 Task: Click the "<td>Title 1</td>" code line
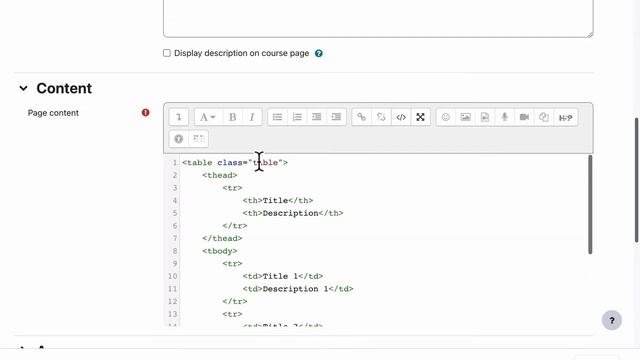point(282,276)
